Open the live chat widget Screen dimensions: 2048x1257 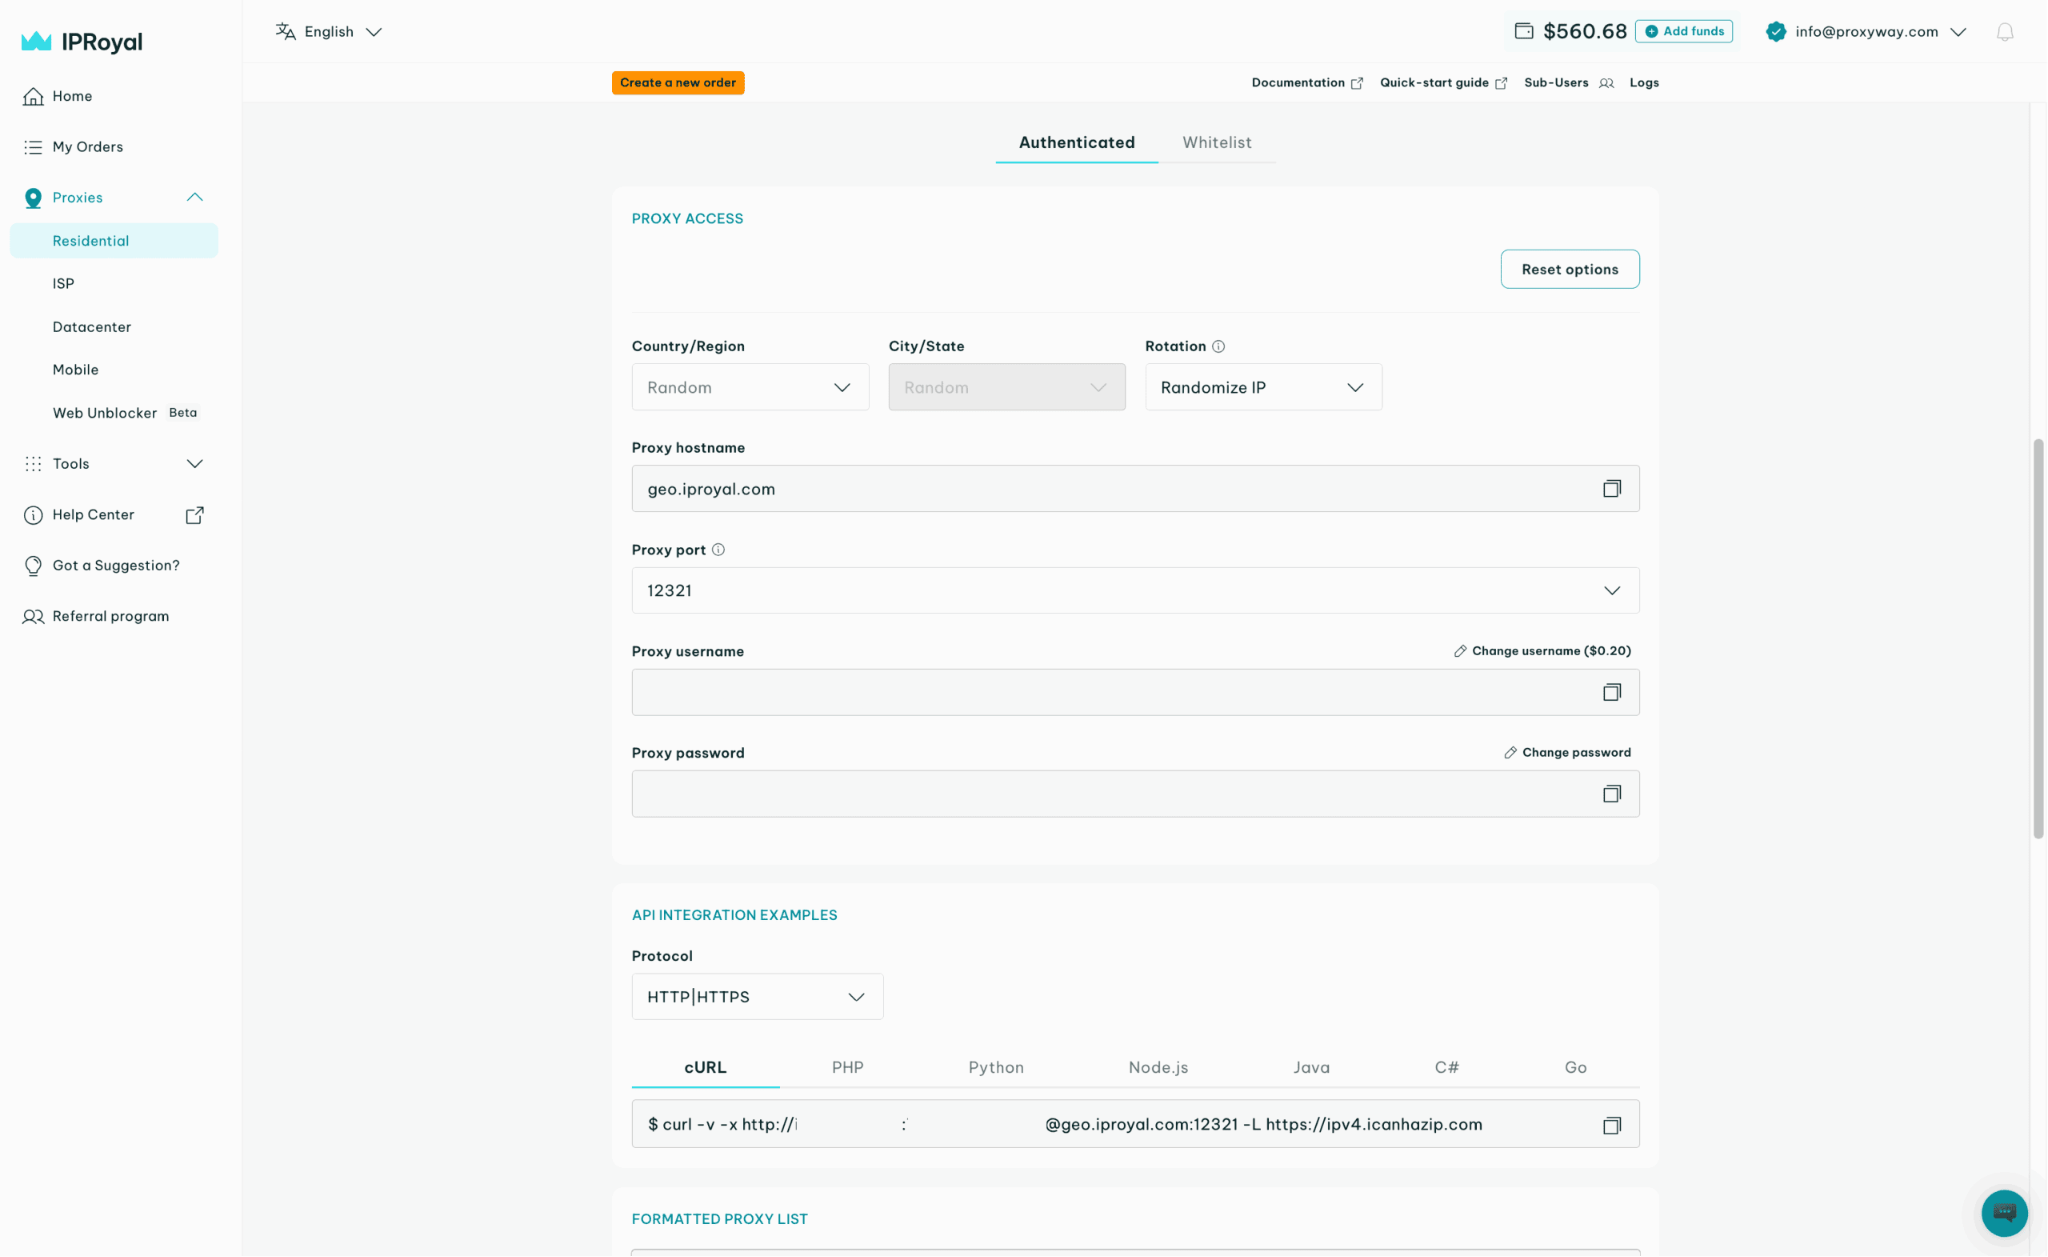coord(2004,1213)
